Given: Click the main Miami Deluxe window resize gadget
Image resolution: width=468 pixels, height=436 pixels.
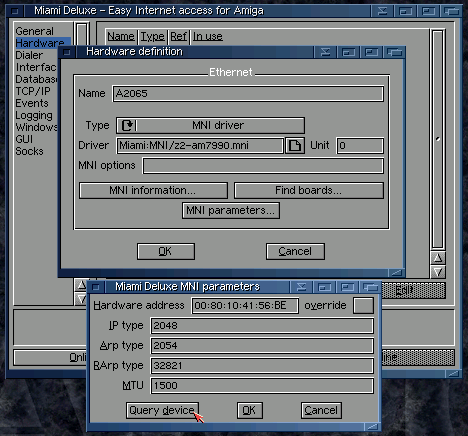Looking at the screenshot, I should tap(453, 374).
